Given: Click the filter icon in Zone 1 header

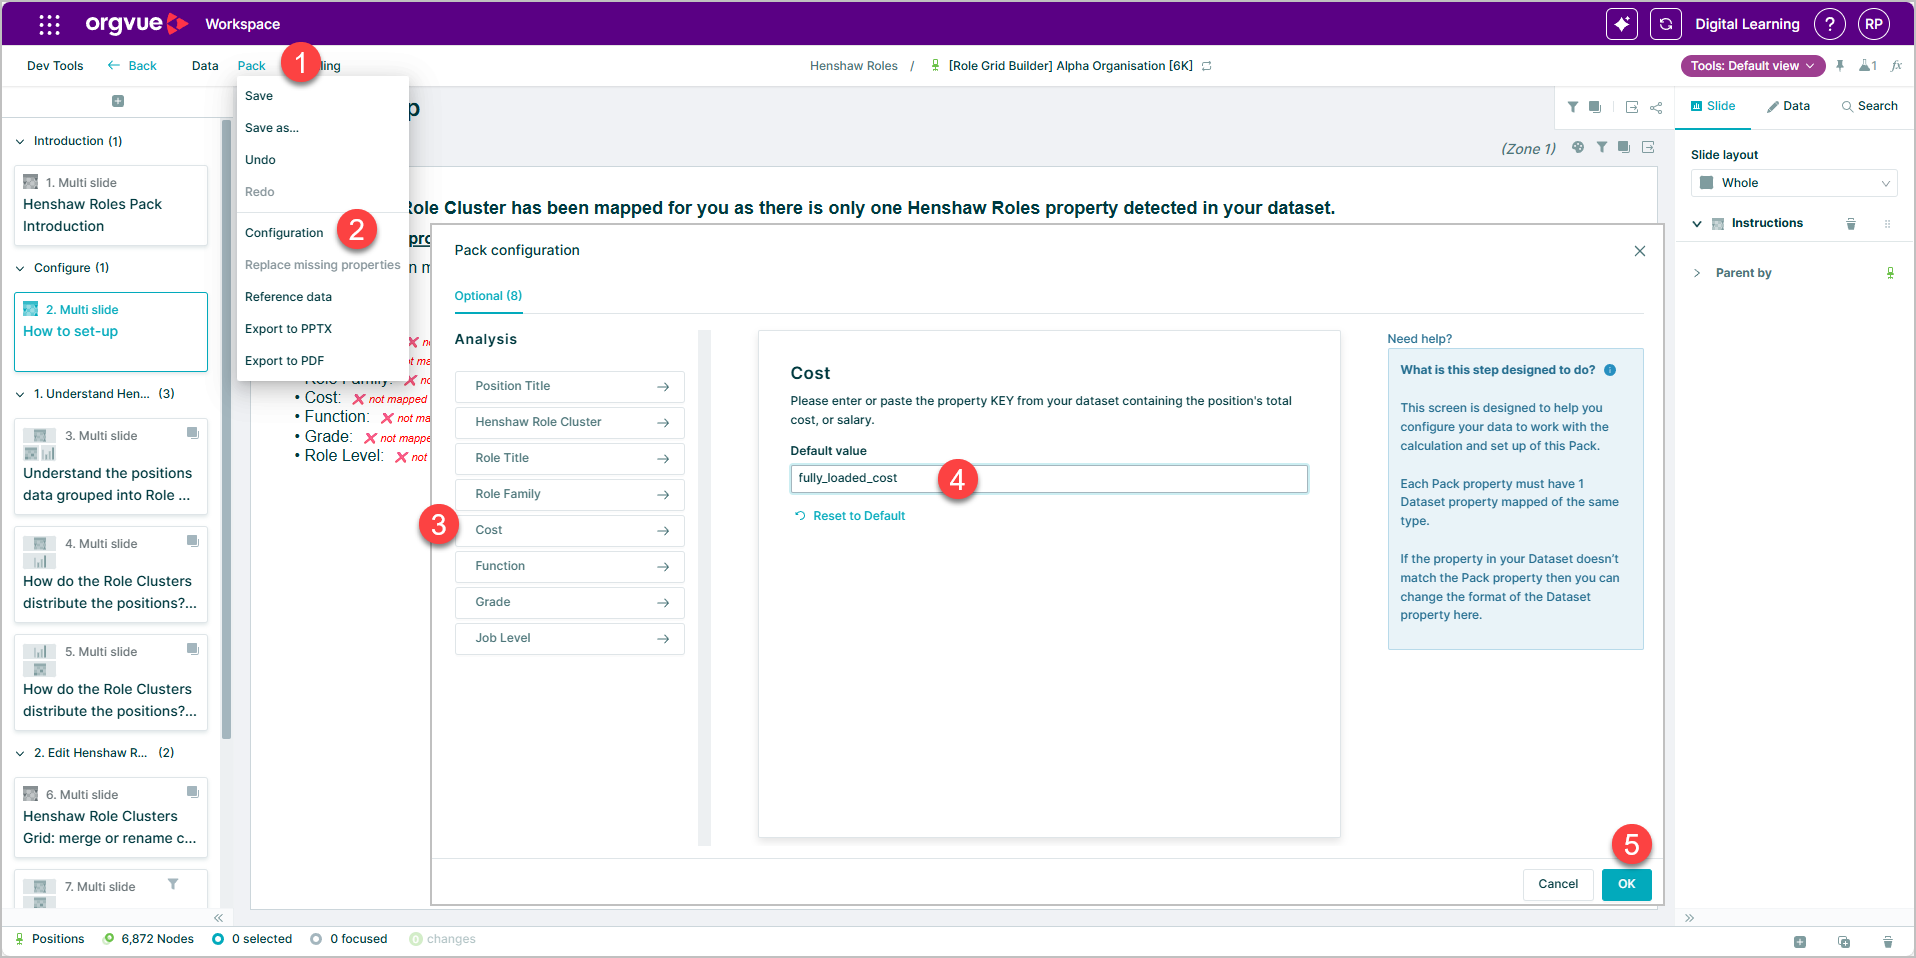Looking at the screenshot, I should [1602, 147].
